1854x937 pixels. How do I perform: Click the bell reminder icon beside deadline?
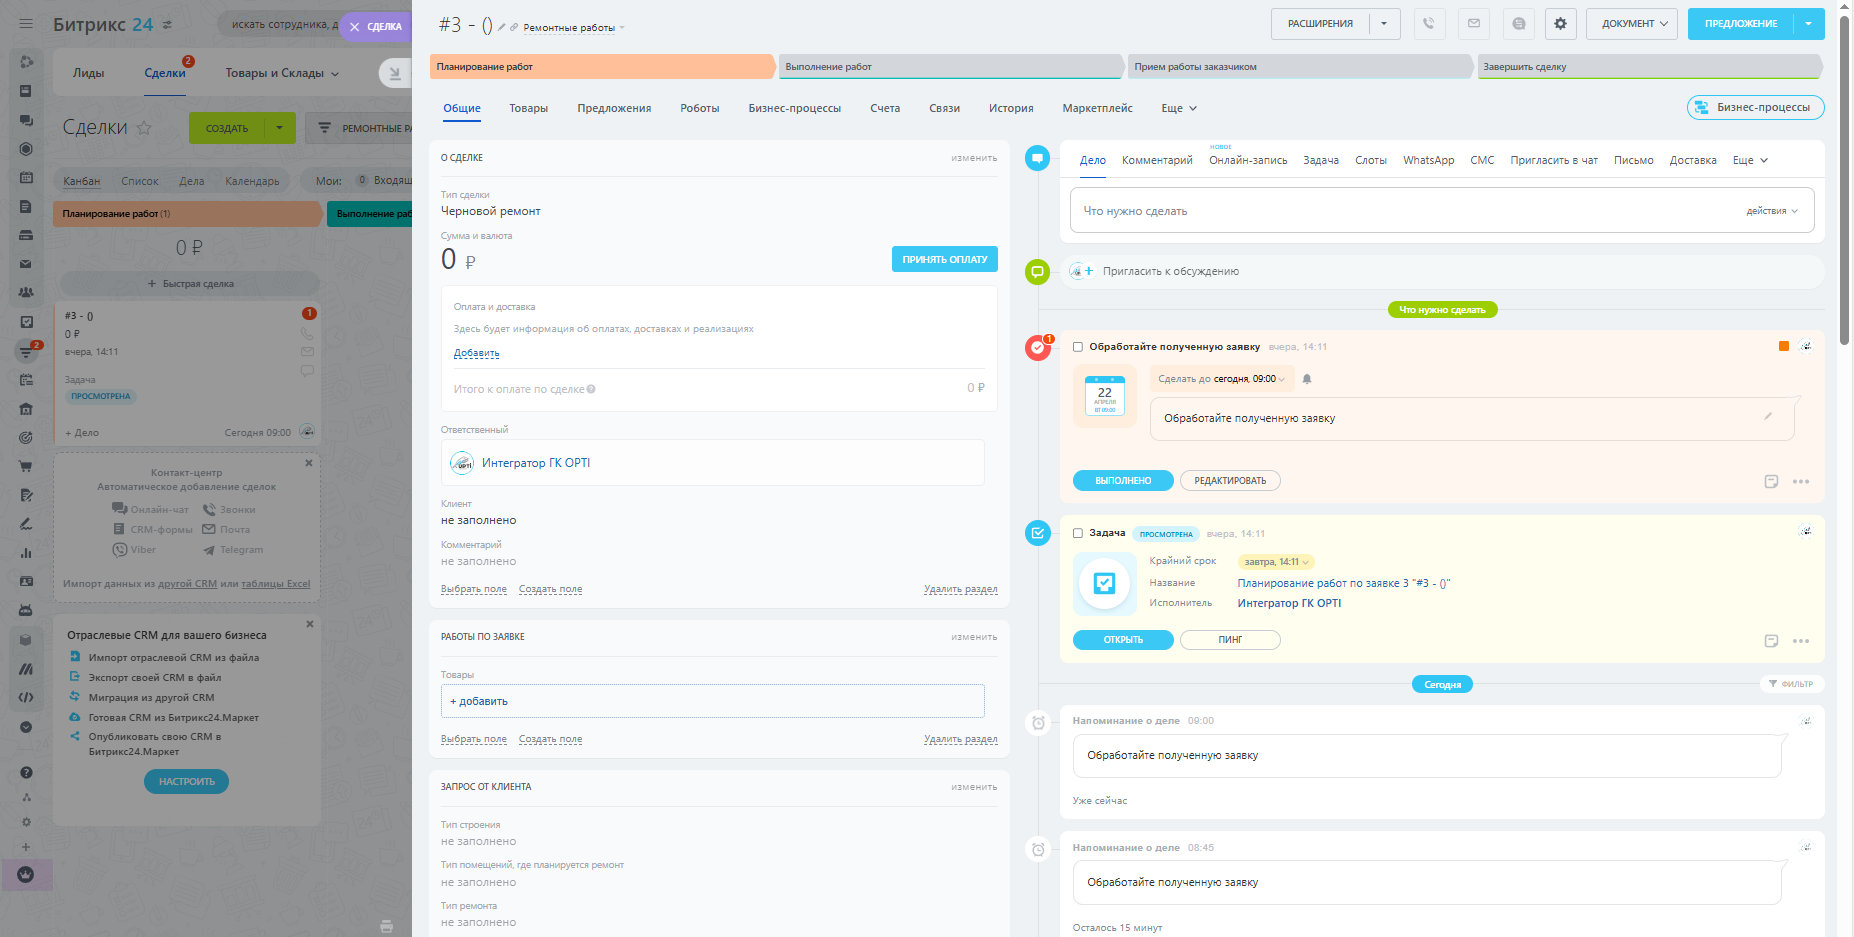1307,379
